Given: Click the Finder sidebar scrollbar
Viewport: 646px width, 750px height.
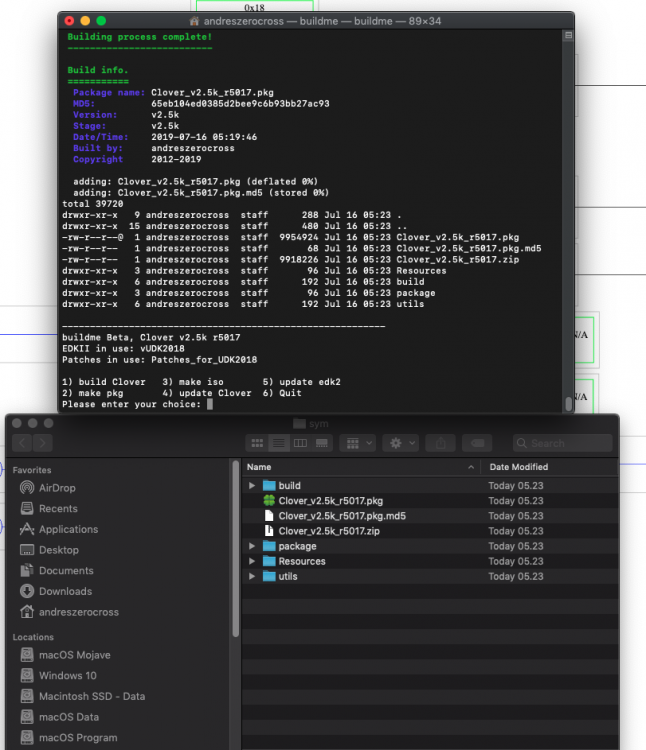Looking at the screenshot, I should (235, 549).
